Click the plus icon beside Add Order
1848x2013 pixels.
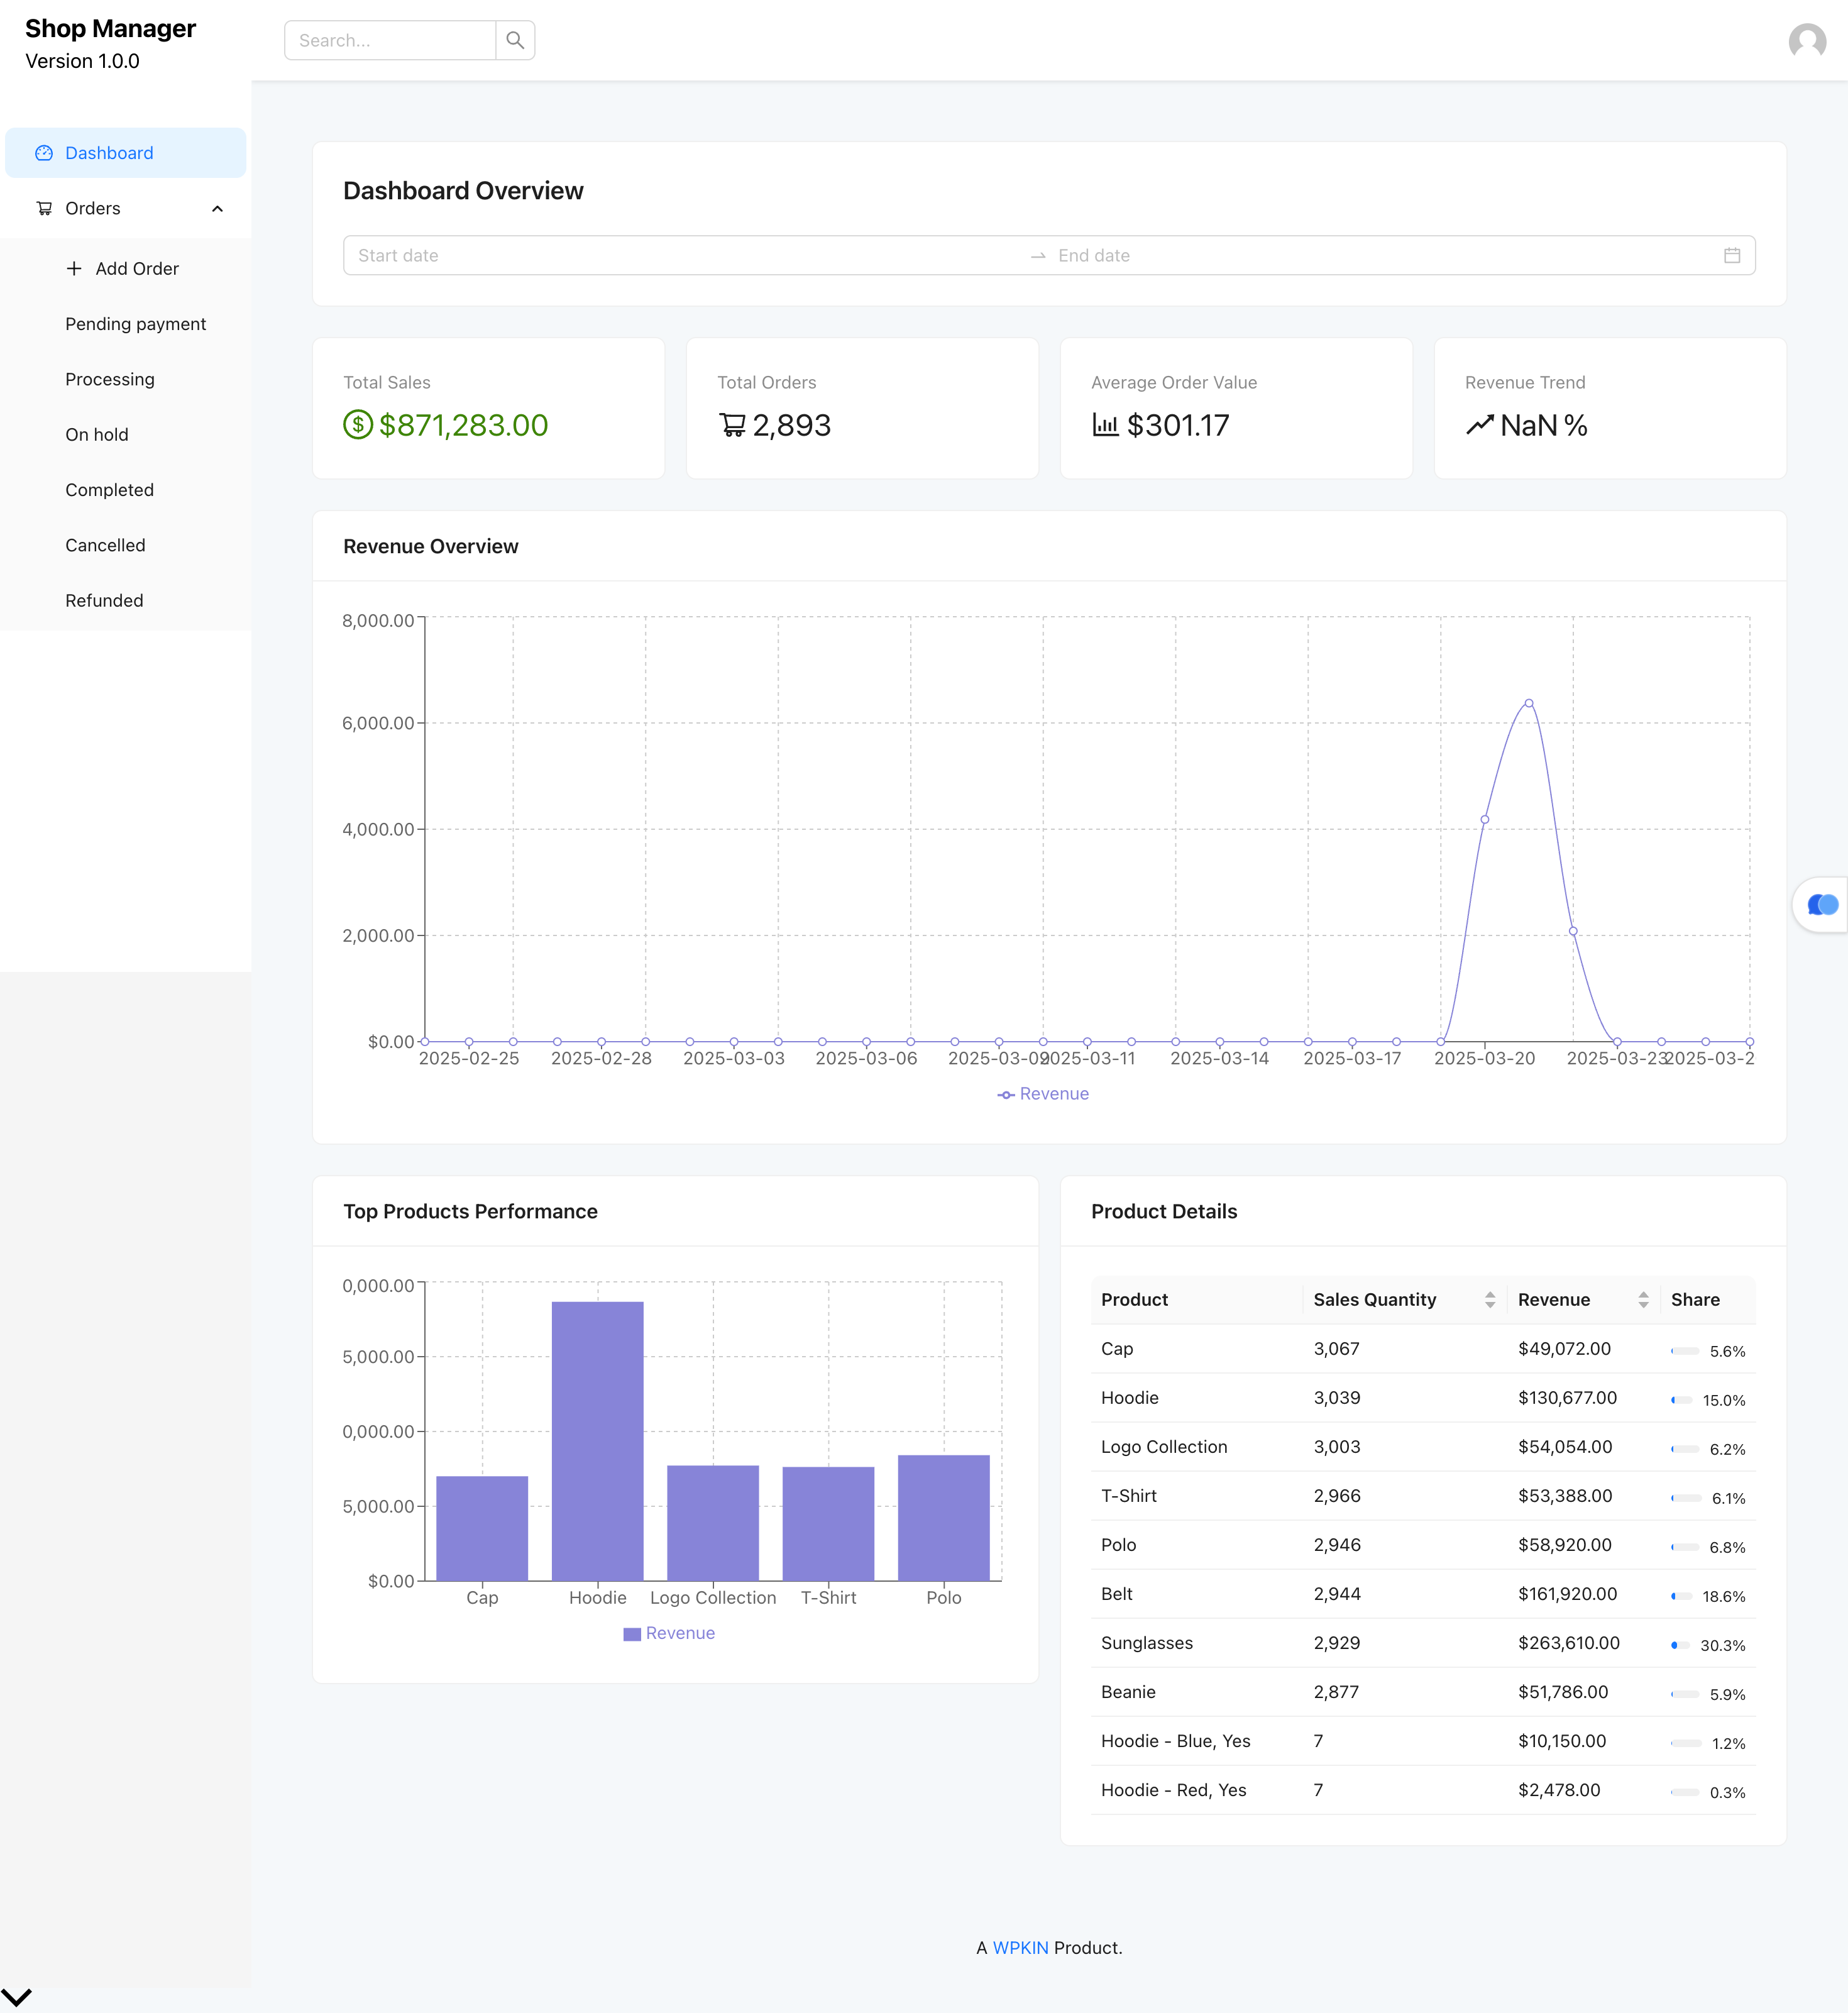pos(74,268)
